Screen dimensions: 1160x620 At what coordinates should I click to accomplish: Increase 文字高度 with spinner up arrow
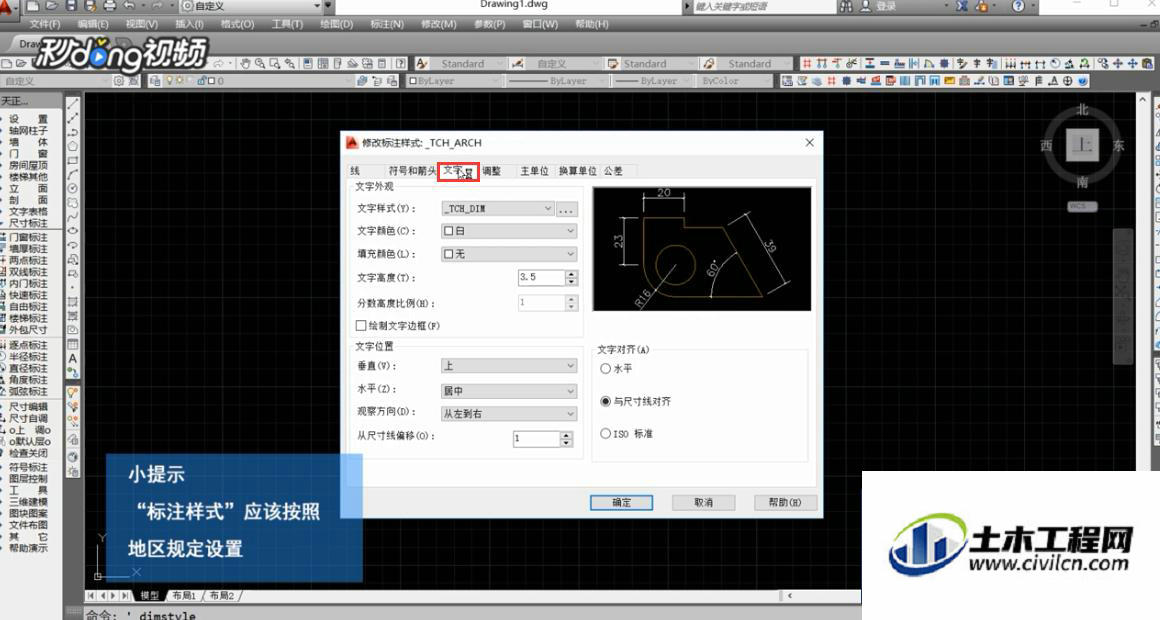(571, 274)
